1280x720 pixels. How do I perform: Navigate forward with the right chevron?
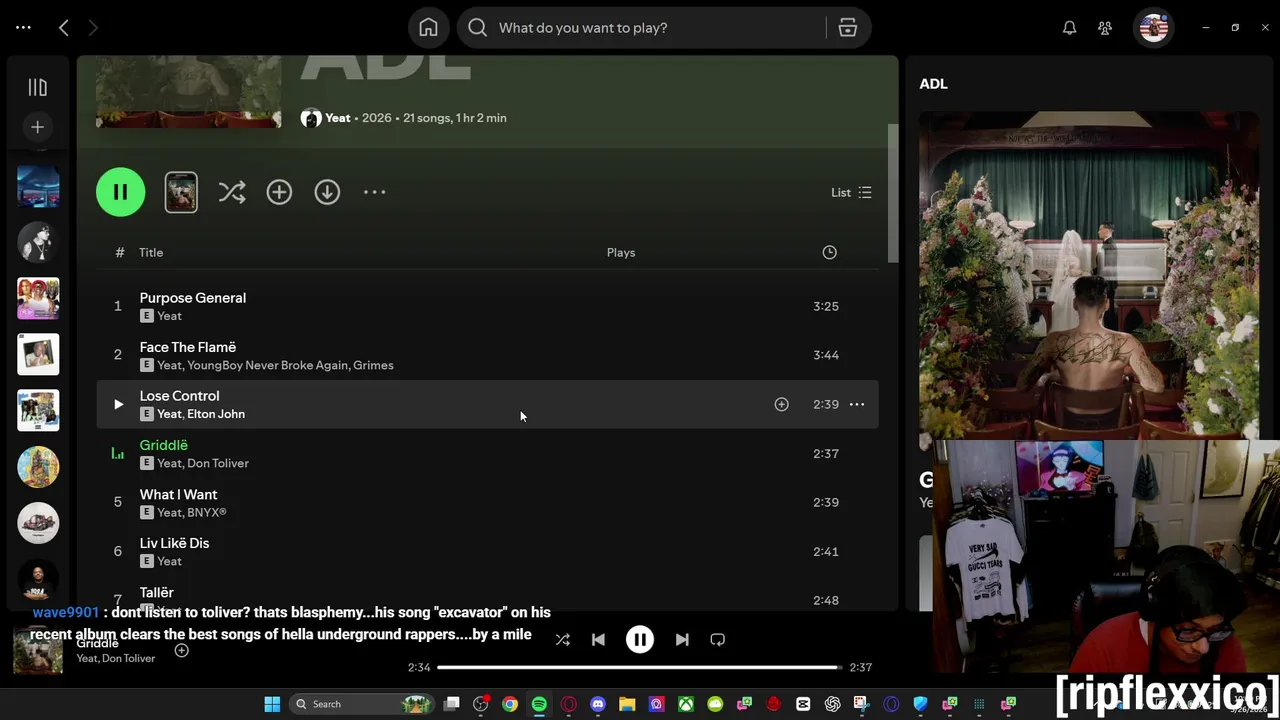point(93,28)
